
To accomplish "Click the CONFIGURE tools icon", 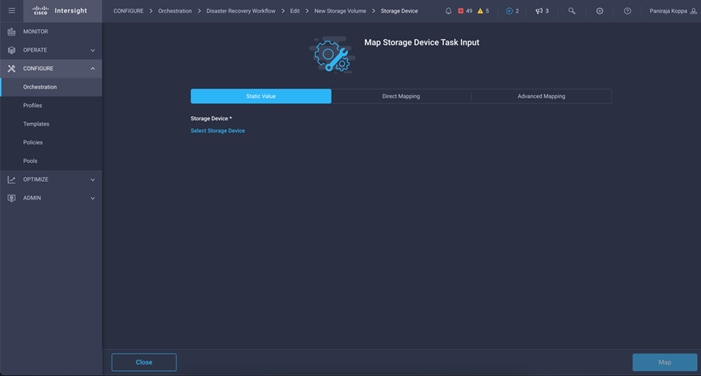I will 12,68.
